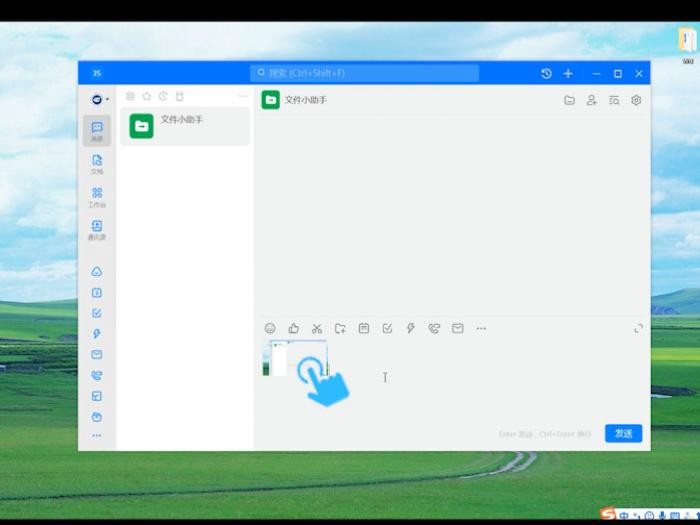The height and width of the screenshot is (525, 700).
Task: Switch to the 工作台 workbench tab
Action: pyautogui.click(x=97, y=197)
